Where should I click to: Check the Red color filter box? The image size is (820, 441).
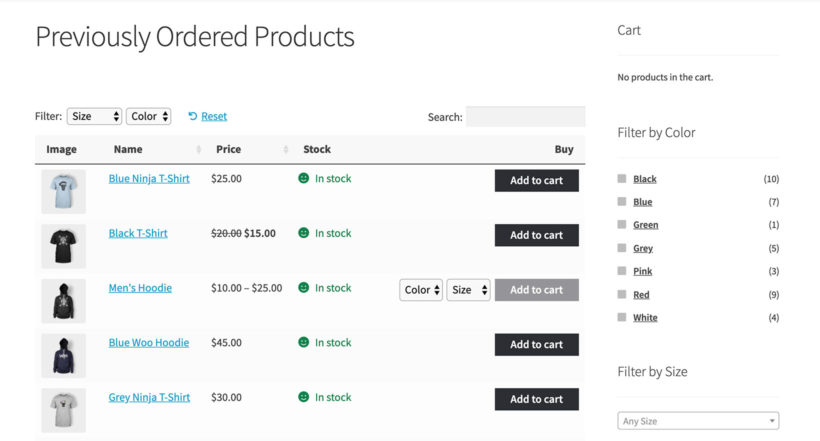[x=622, y=294]
